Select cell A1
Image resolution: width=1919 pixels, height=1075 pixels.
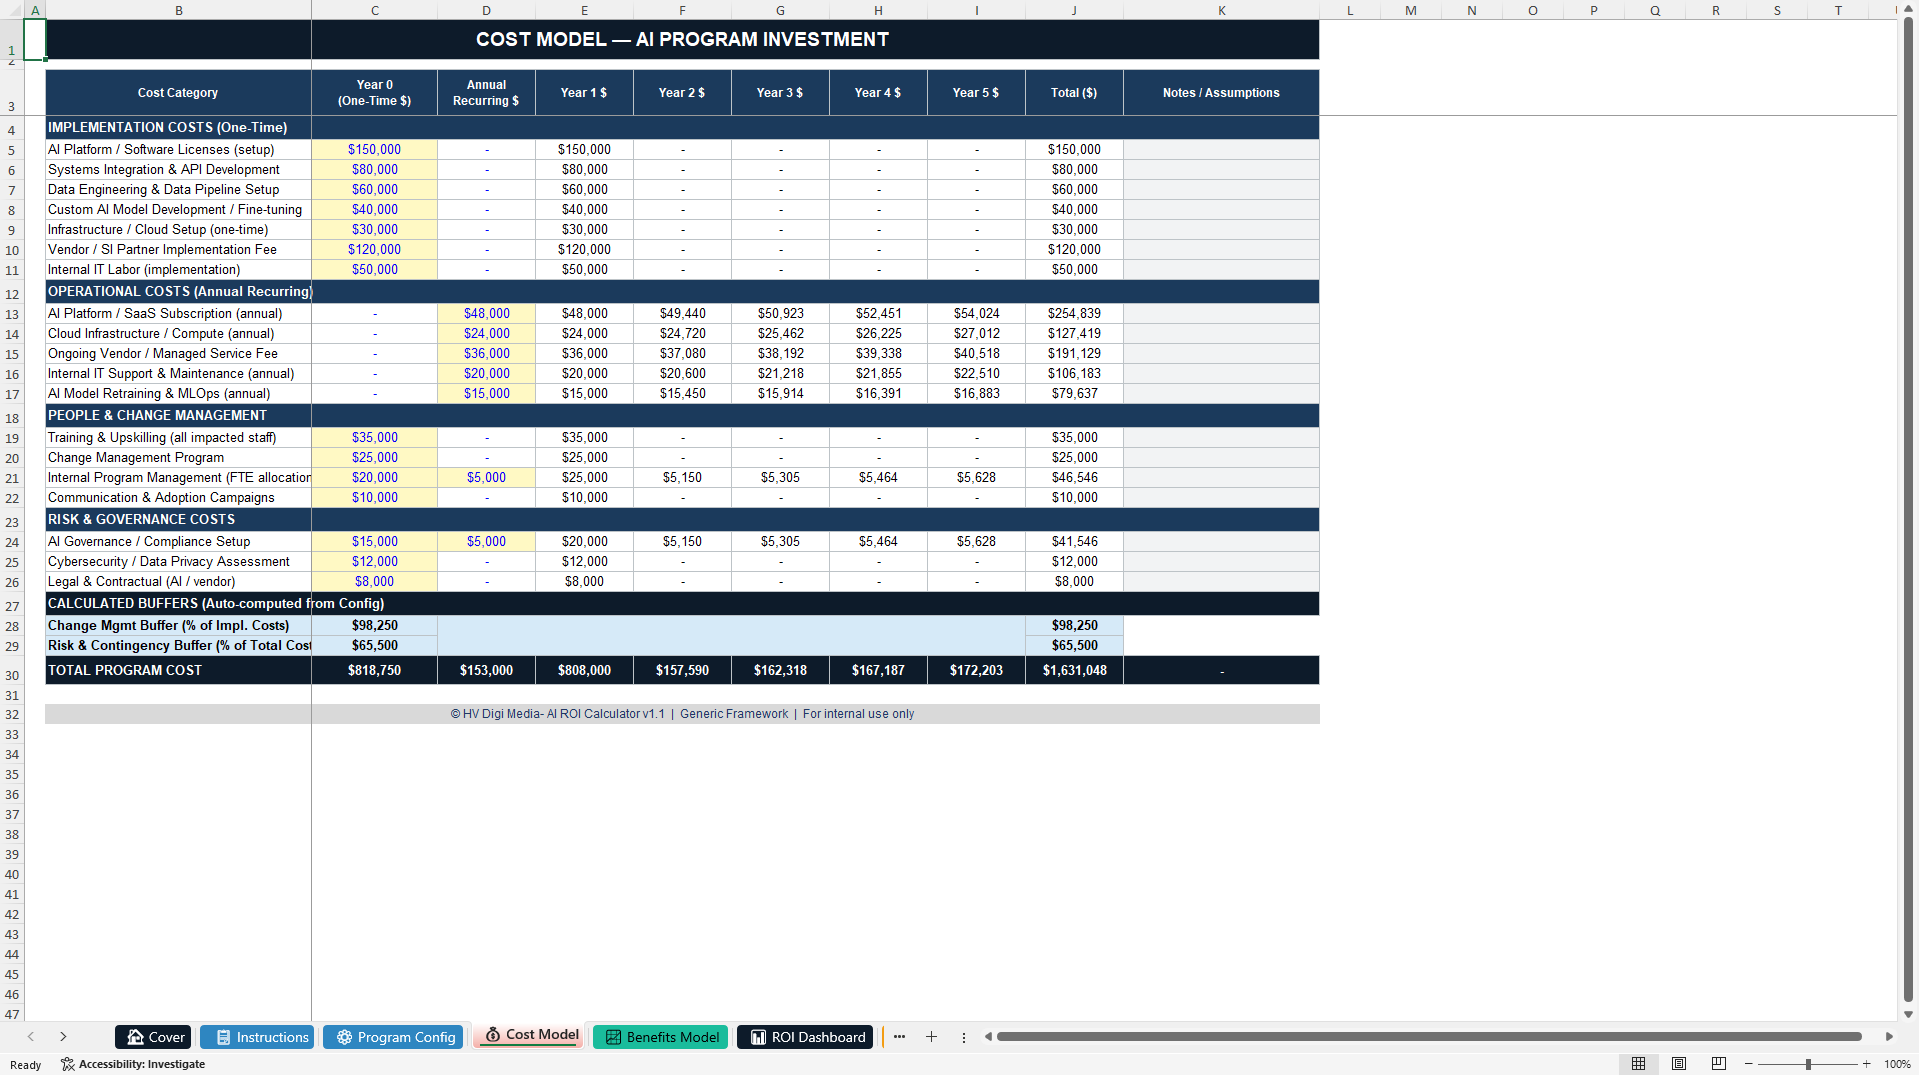pyautogui.click(x=35, y=39)
